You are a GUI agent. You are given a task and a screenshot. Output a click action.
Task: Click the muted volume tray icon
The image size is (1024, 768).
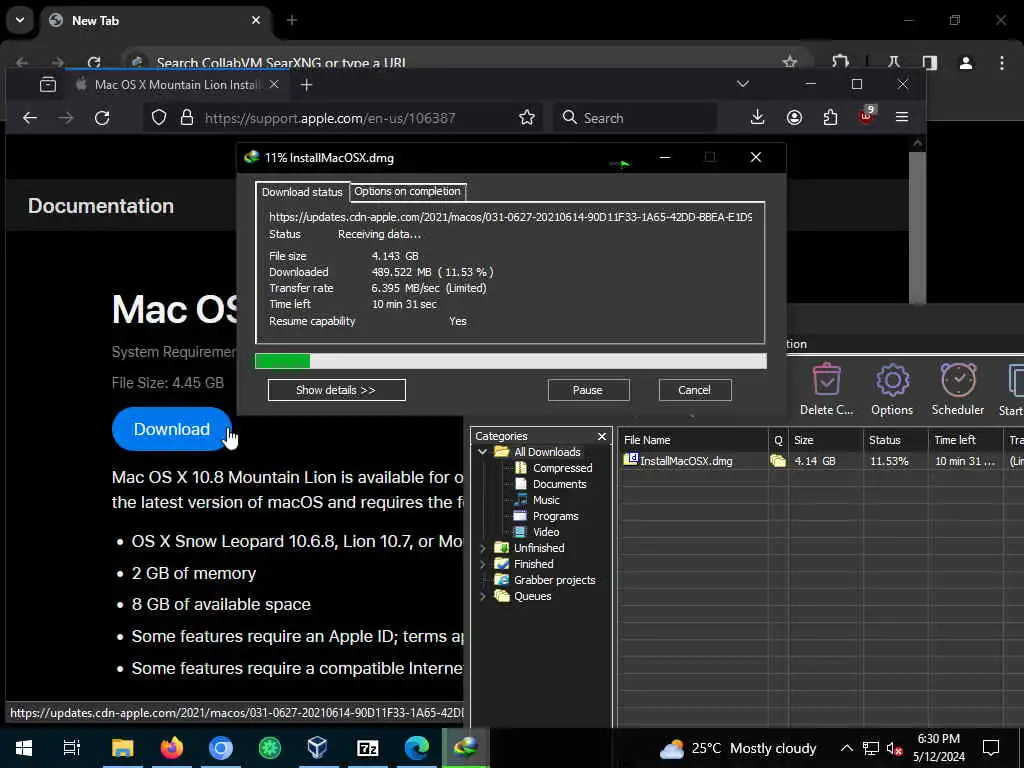click(894, 748)
